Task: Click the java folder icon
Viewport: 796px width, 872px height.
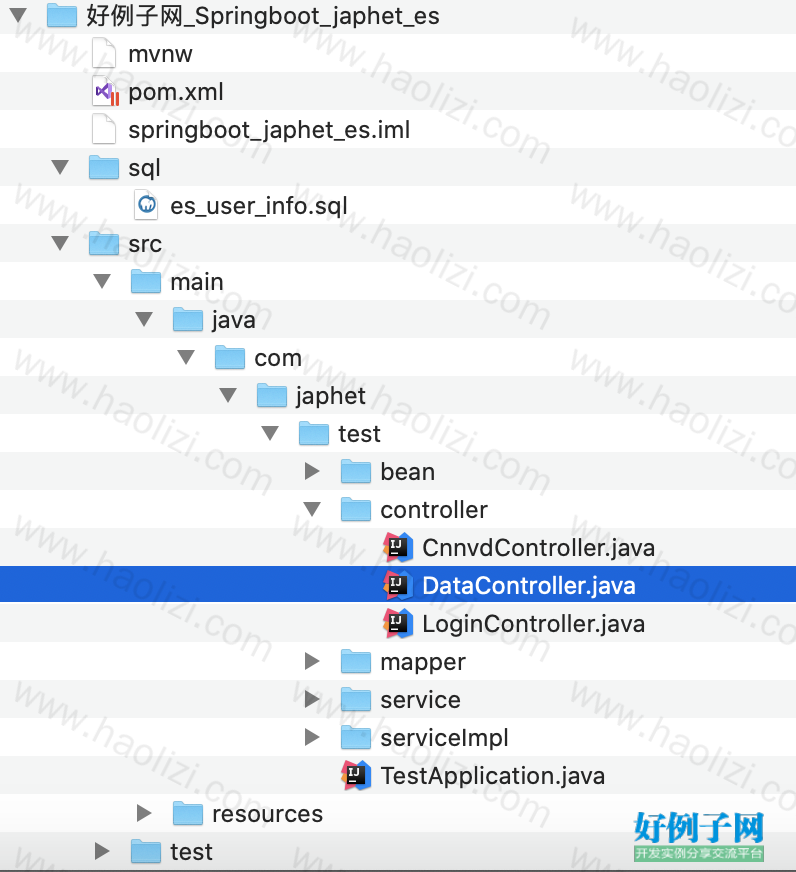Action: click(188, 319)
